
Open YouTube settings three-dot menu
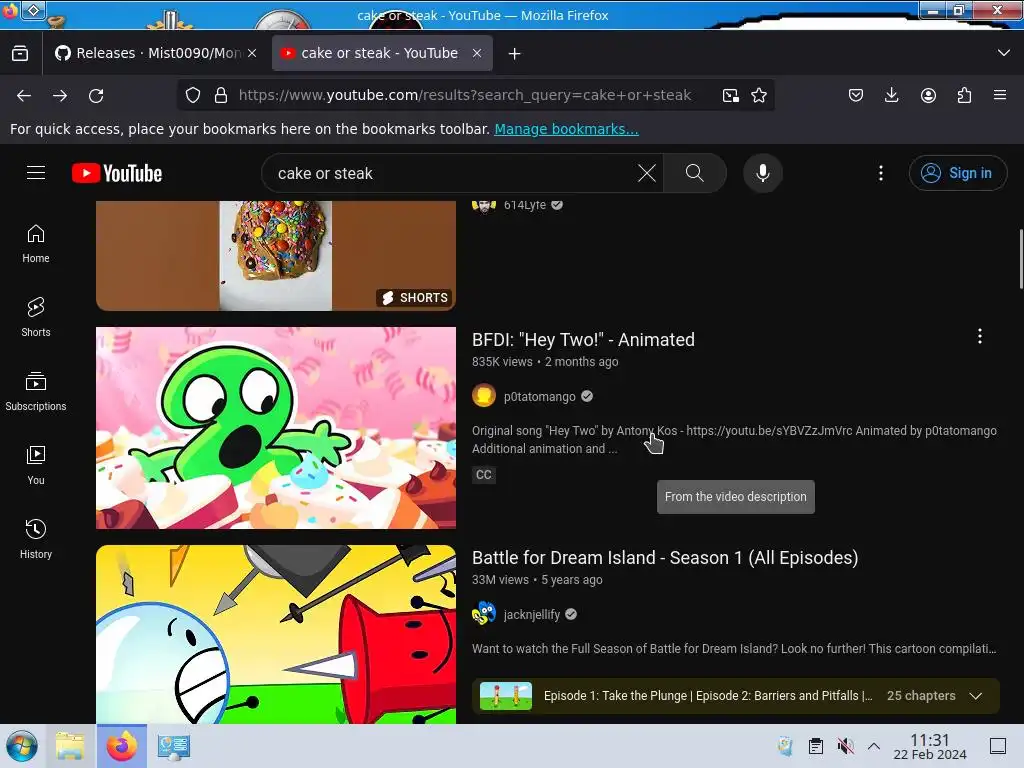(x=881, y=173)
